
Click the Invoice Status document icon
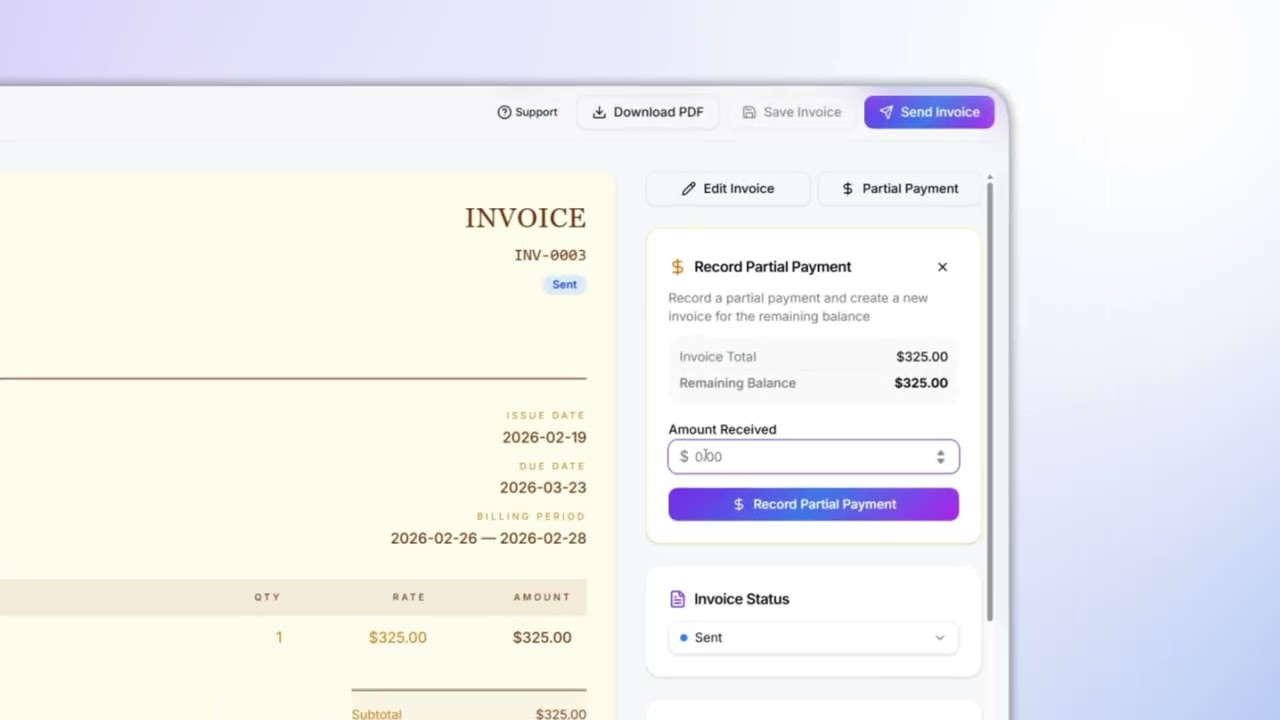[x=677, y=599]
